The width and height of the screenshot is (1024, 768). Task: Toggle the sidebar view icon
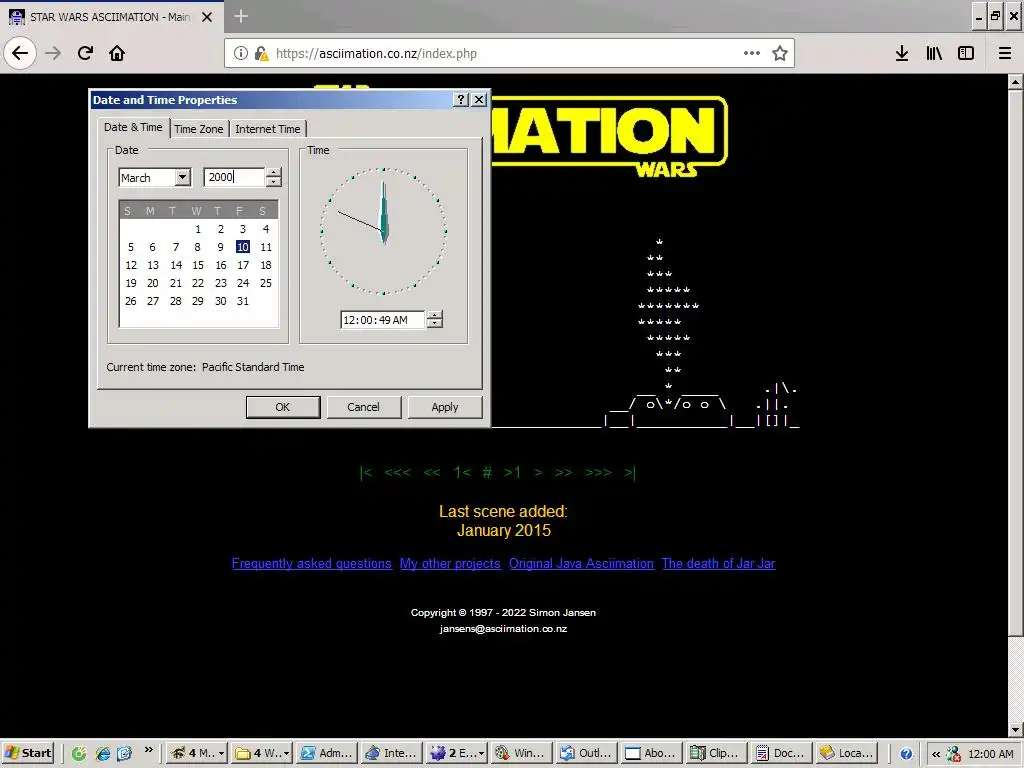click(x=966, y=53)
